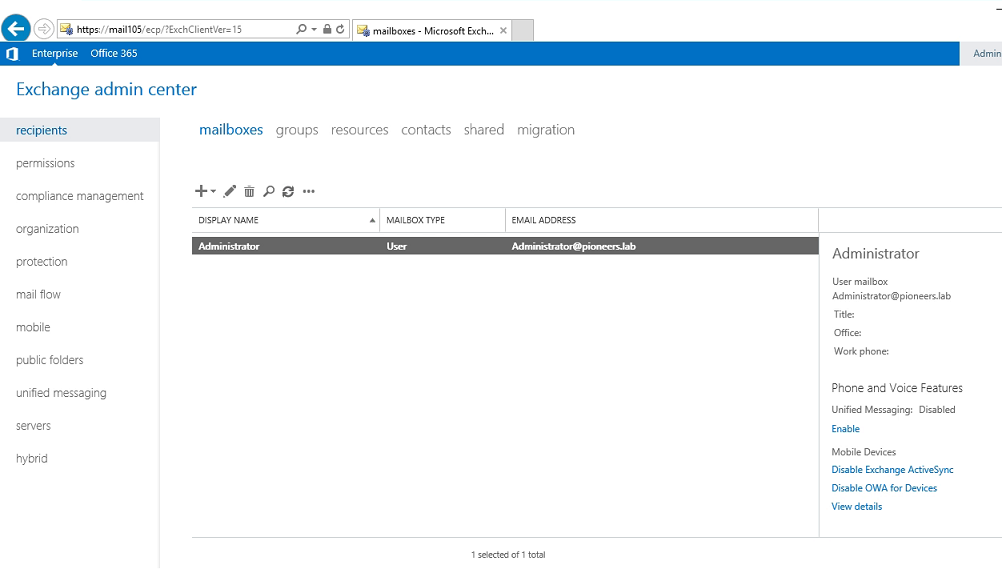Open organization in the left navigation
This screenshot has width=1002, height=573.
[x=47, y=229]
